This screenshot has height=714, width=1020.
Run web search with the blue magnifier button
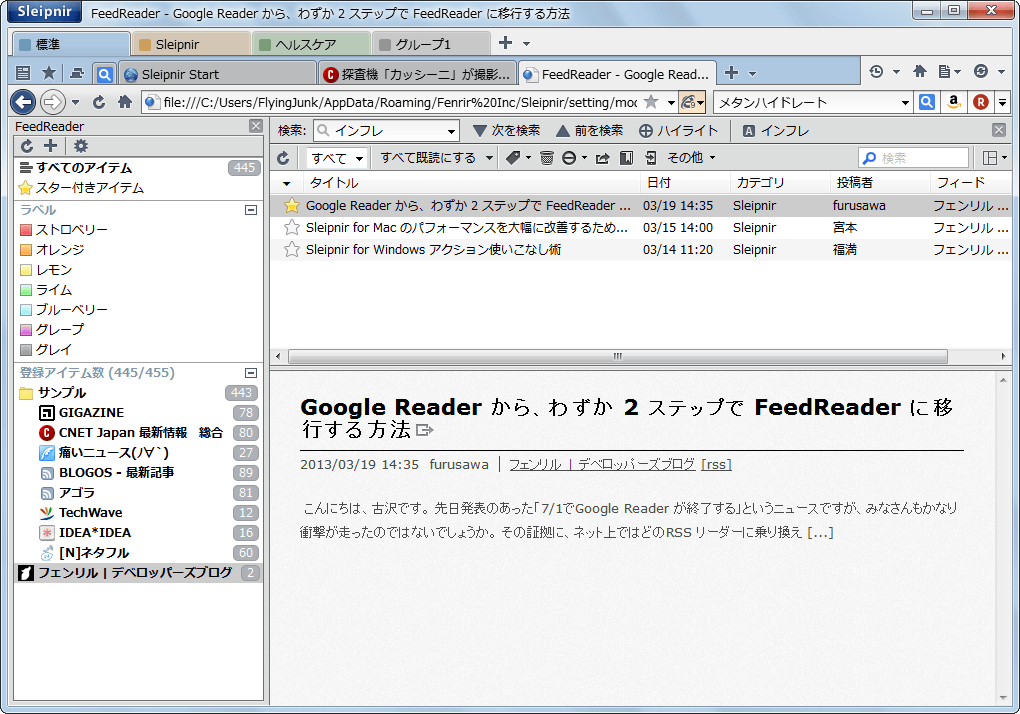tap(927, 102)
